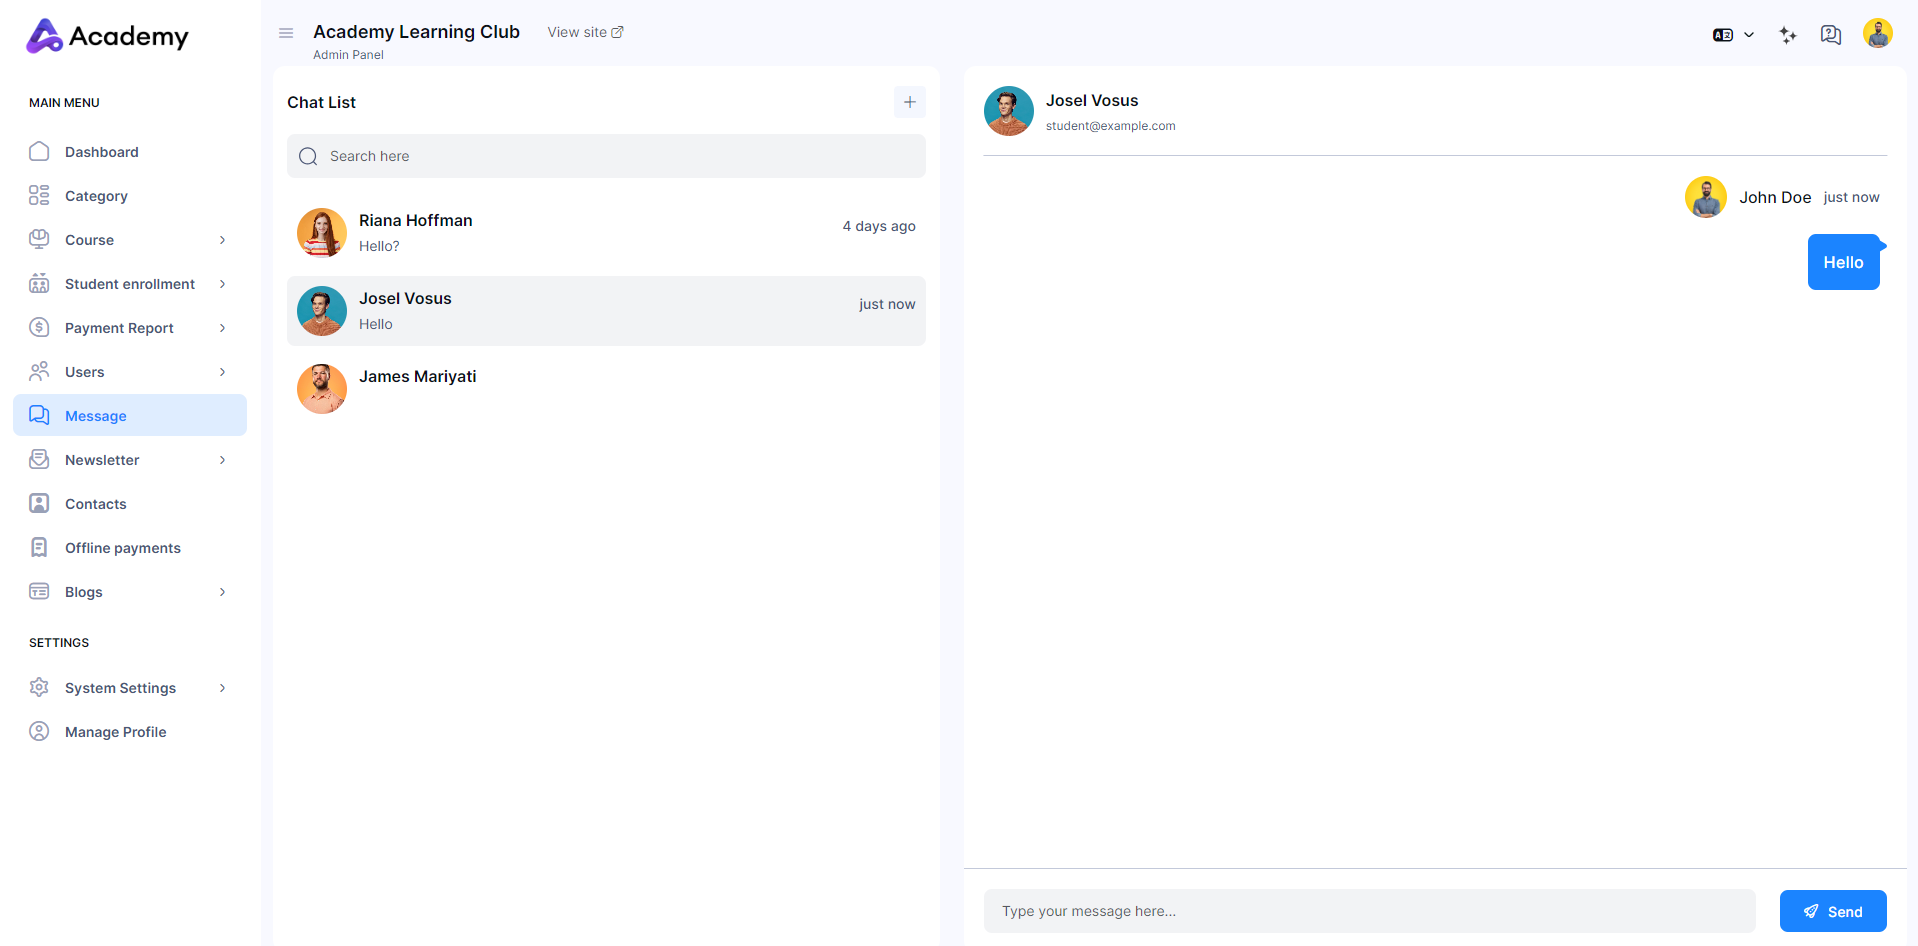Open the help chat icon in header
Image resolution: width=1918 pixels, height=946 pixels.
click(1830, 35)
